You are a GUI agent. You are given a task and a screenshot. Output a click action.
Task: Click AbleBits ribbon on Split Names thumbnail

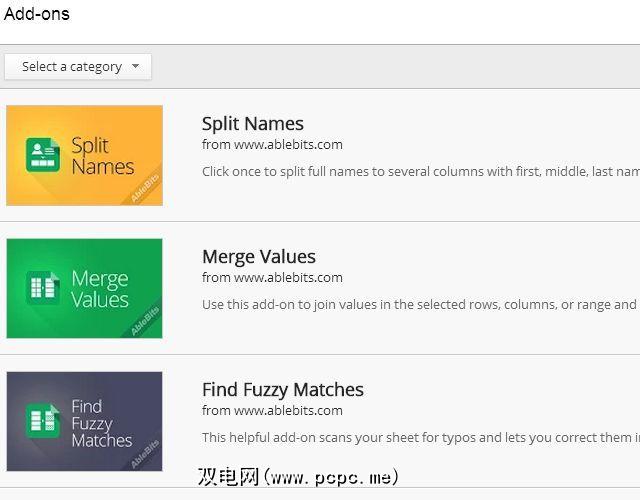(143, 189)
